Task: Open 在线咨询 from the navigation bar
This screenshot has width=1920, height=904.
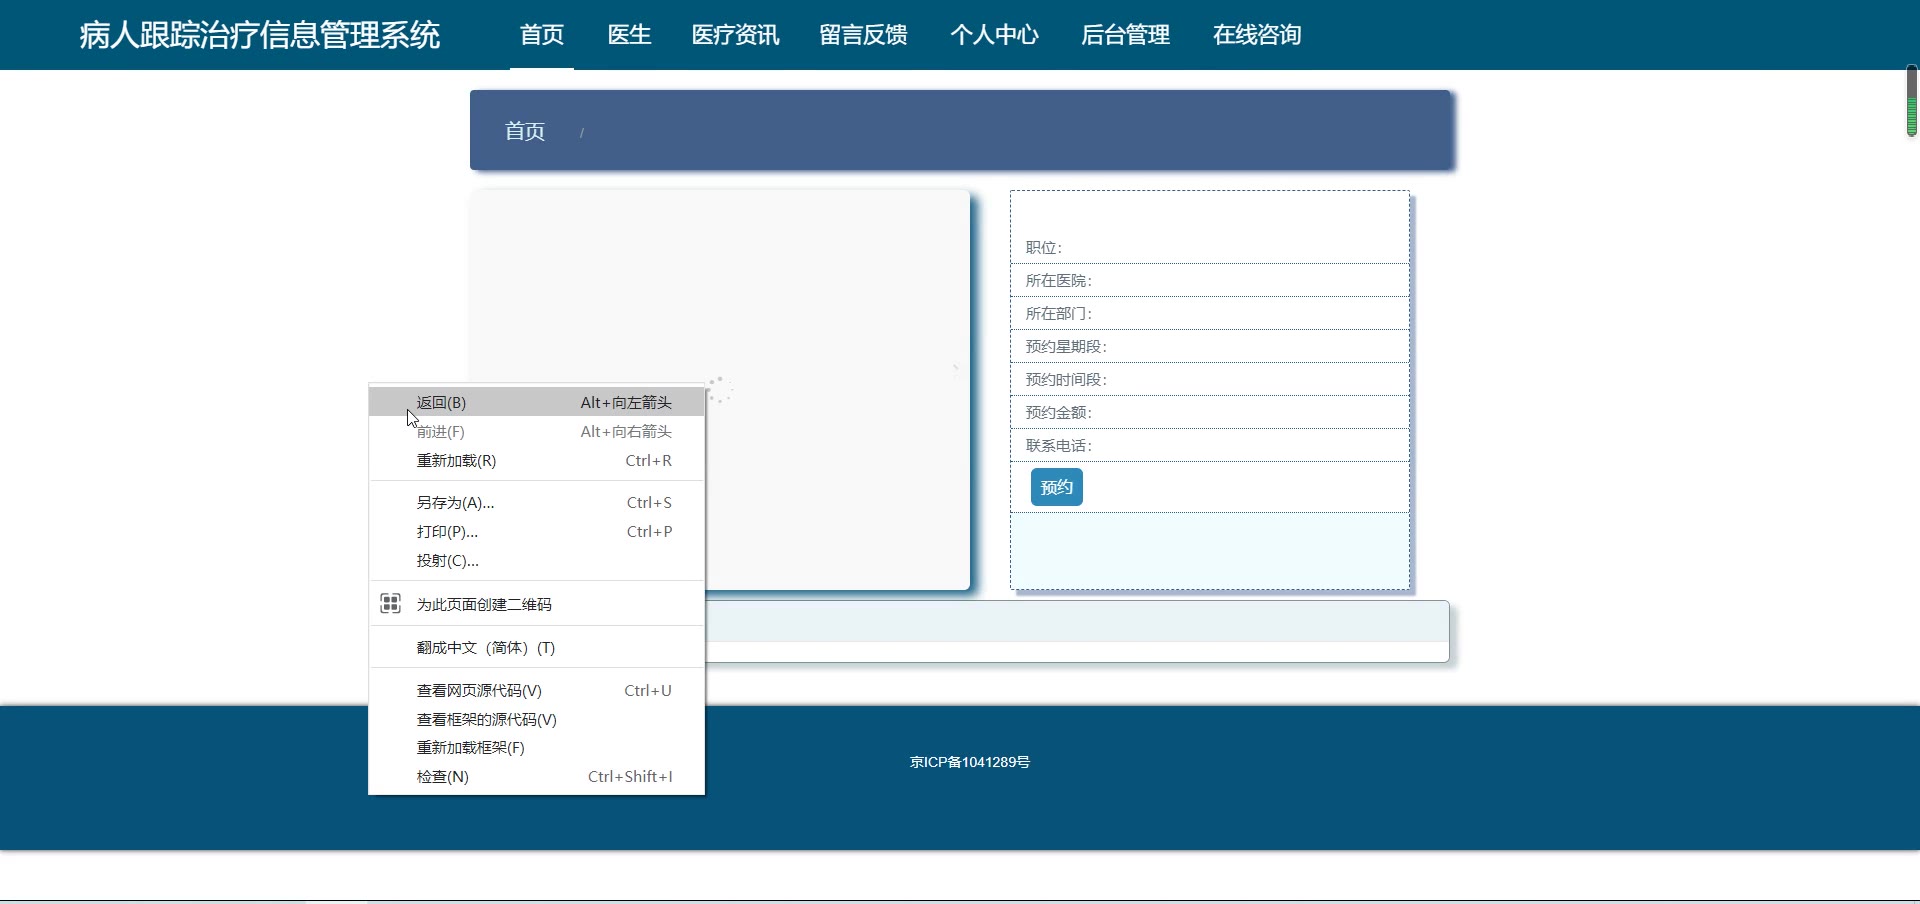Action: point(1256,35)
